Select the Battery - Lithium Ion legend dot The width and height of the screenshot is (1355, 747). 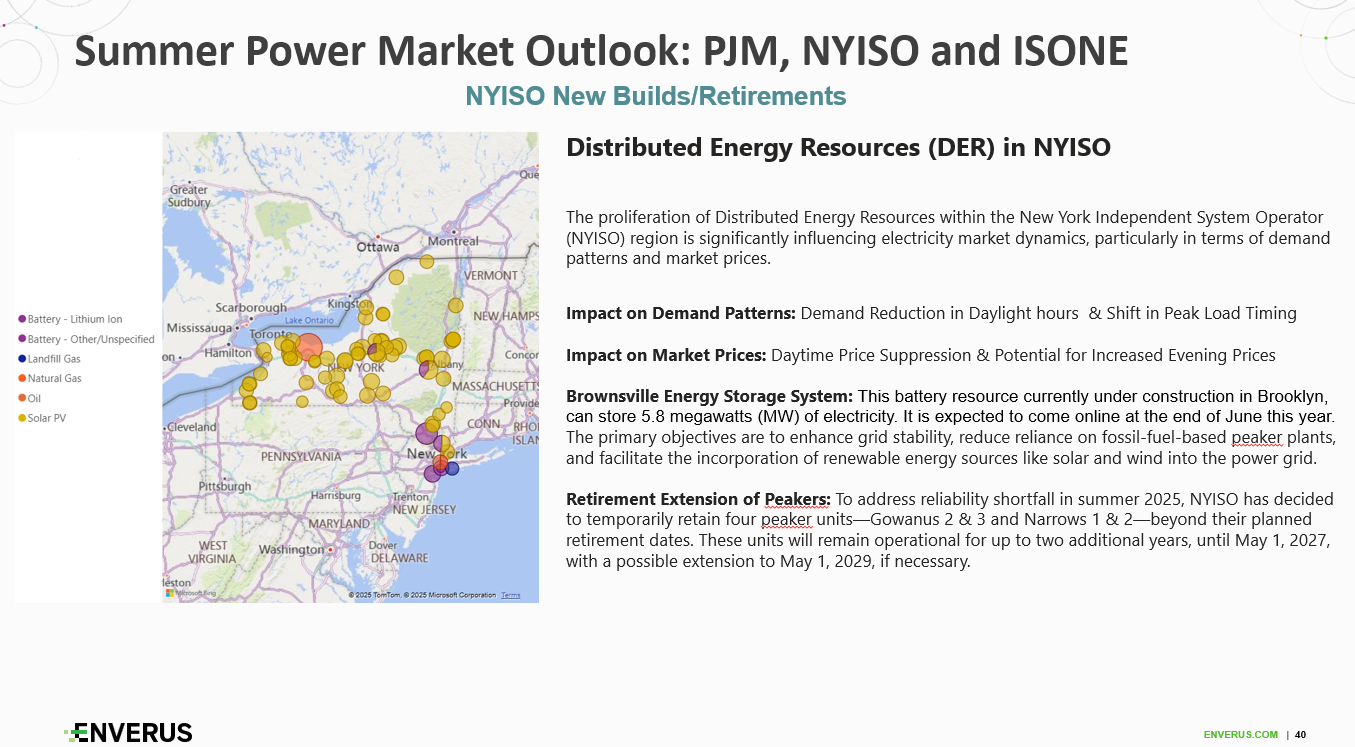click(22, 319)
